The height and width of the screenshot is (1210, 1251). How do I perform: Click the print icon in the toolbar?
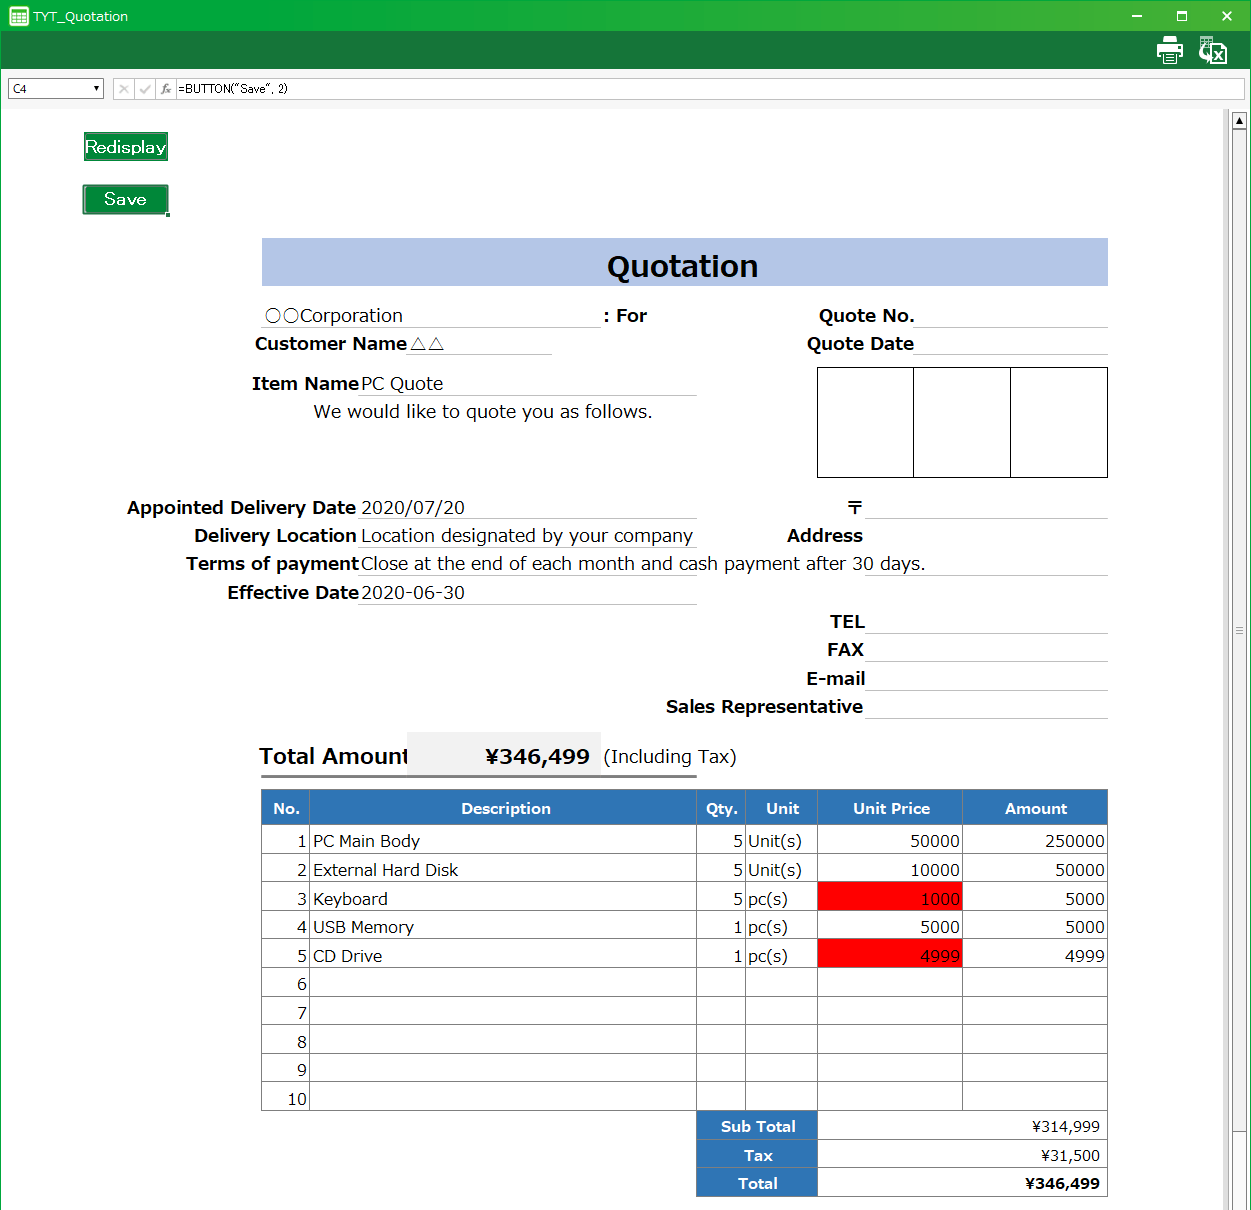point(1169,50)
